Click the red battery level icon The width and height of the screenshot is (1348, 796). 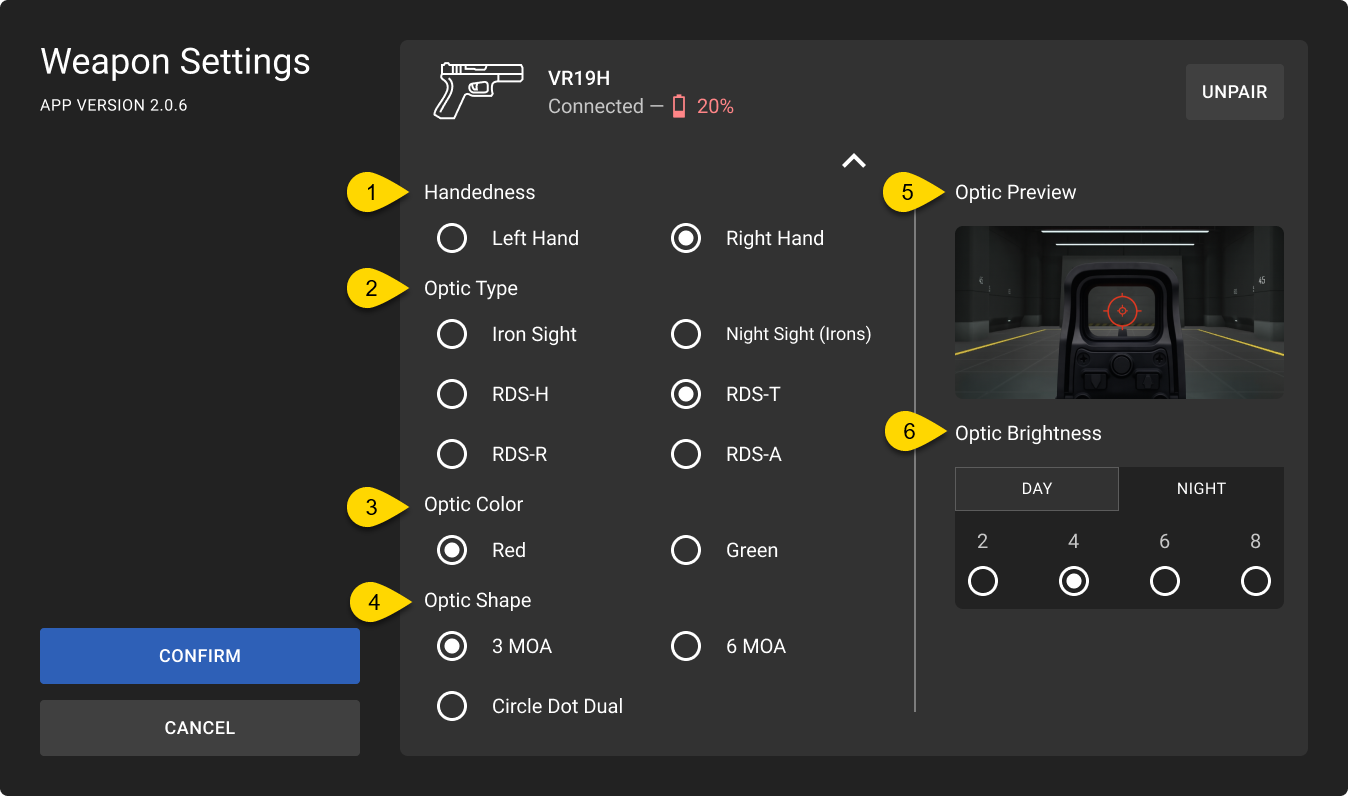click(x=679, y=106)
